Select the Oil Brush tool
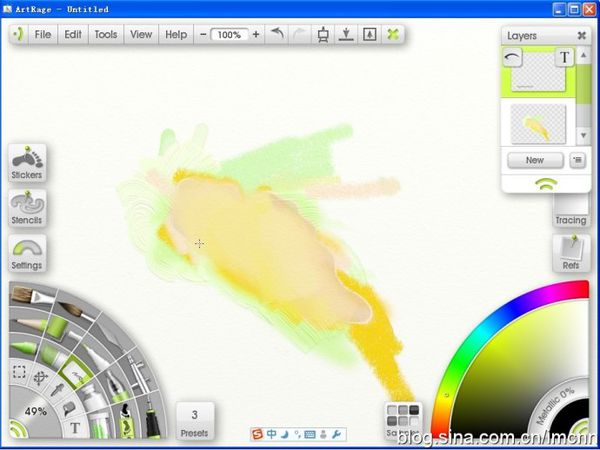Viewport: 600px width, 450px height. point(33,295)
